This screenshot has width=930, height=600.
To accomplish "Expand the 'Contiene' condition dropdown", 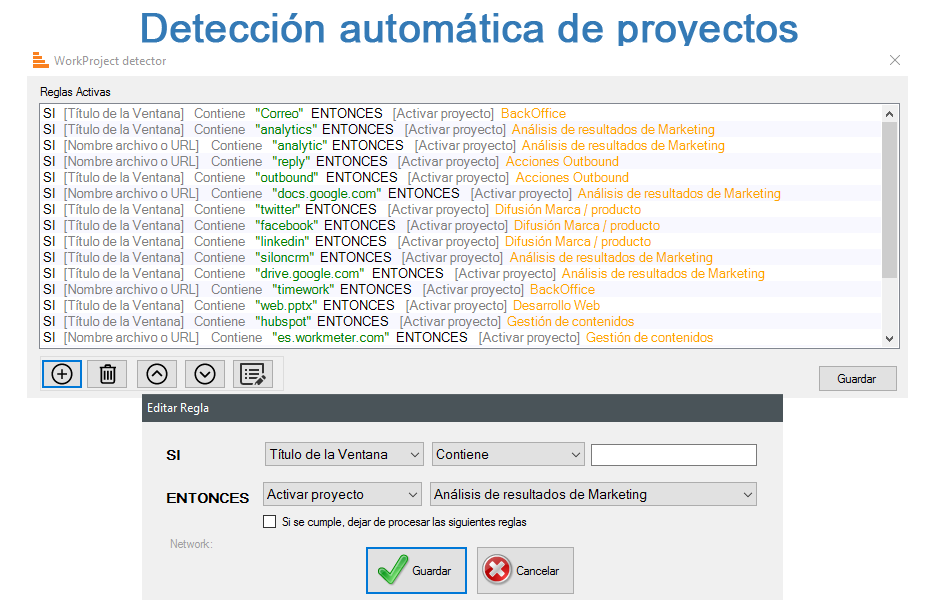I will point(508,455).
